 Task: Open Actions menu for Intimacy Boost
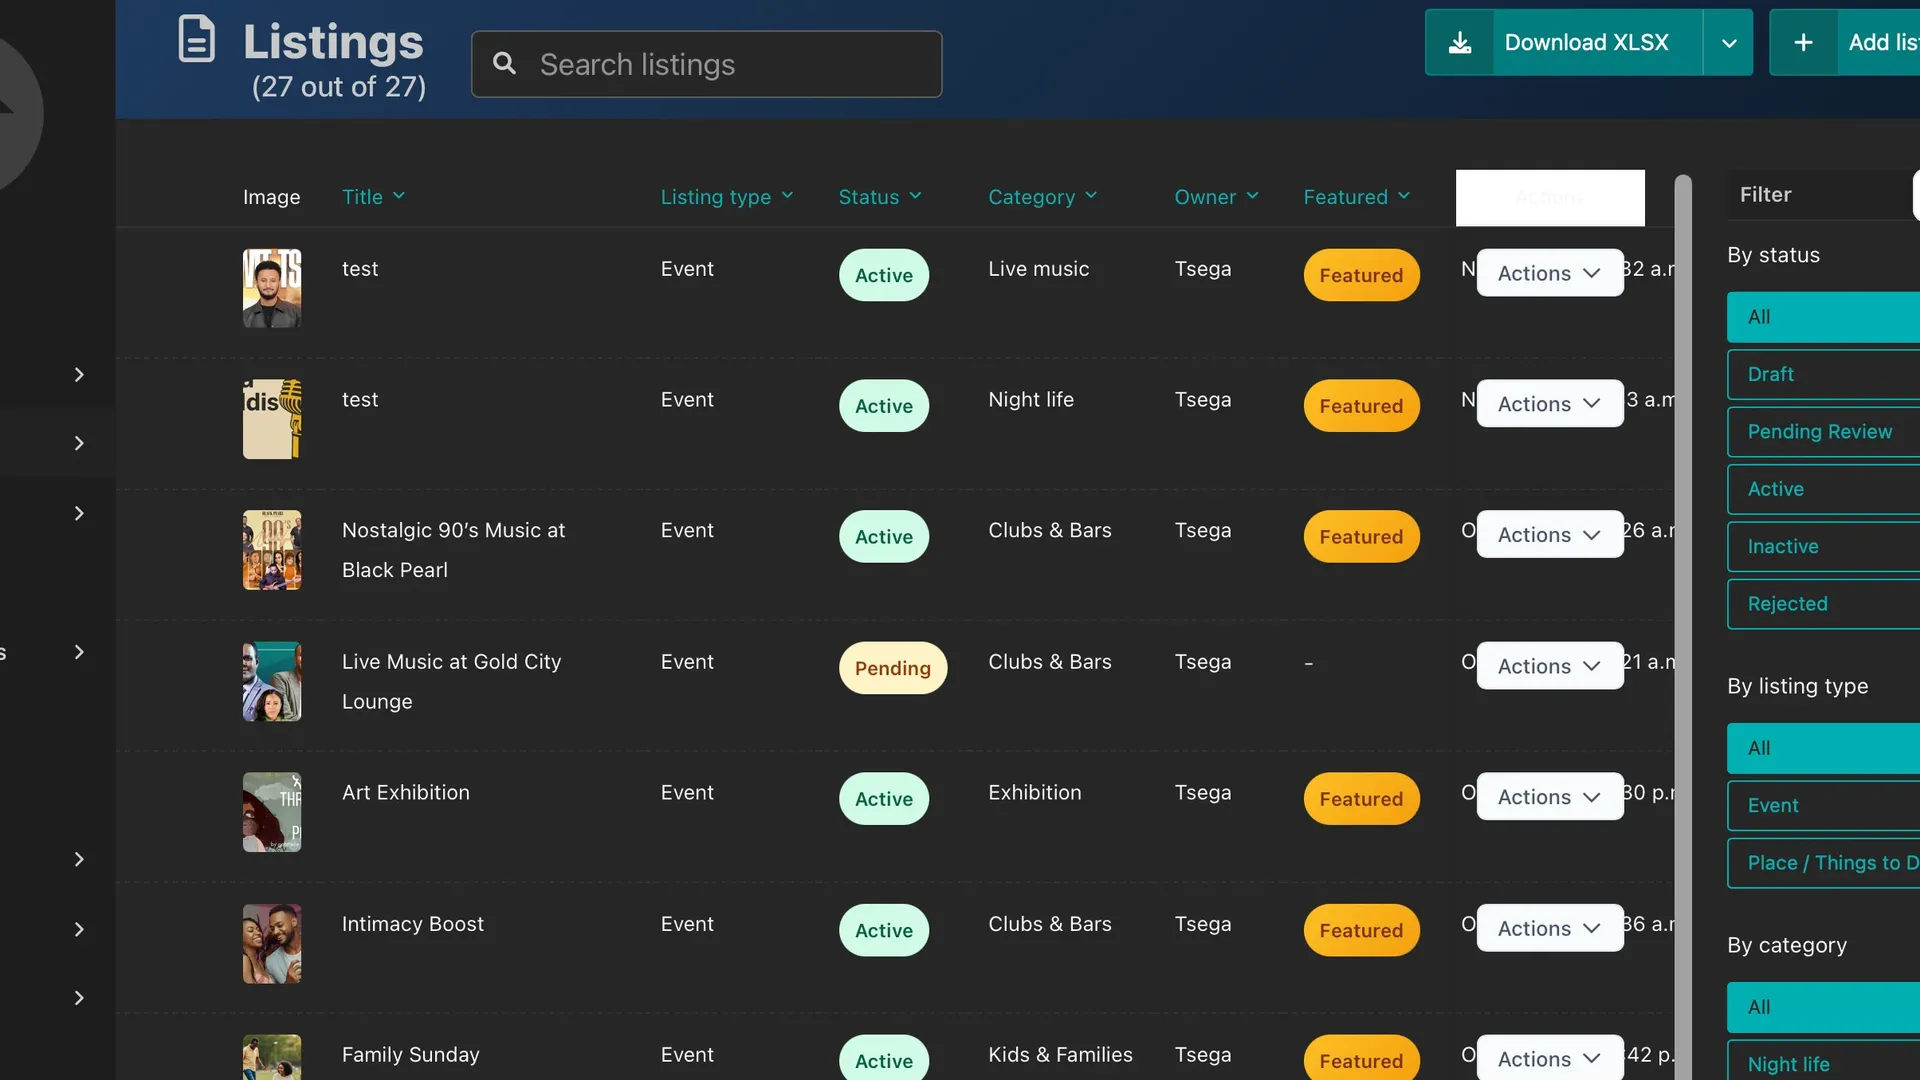coord(1549,928)
